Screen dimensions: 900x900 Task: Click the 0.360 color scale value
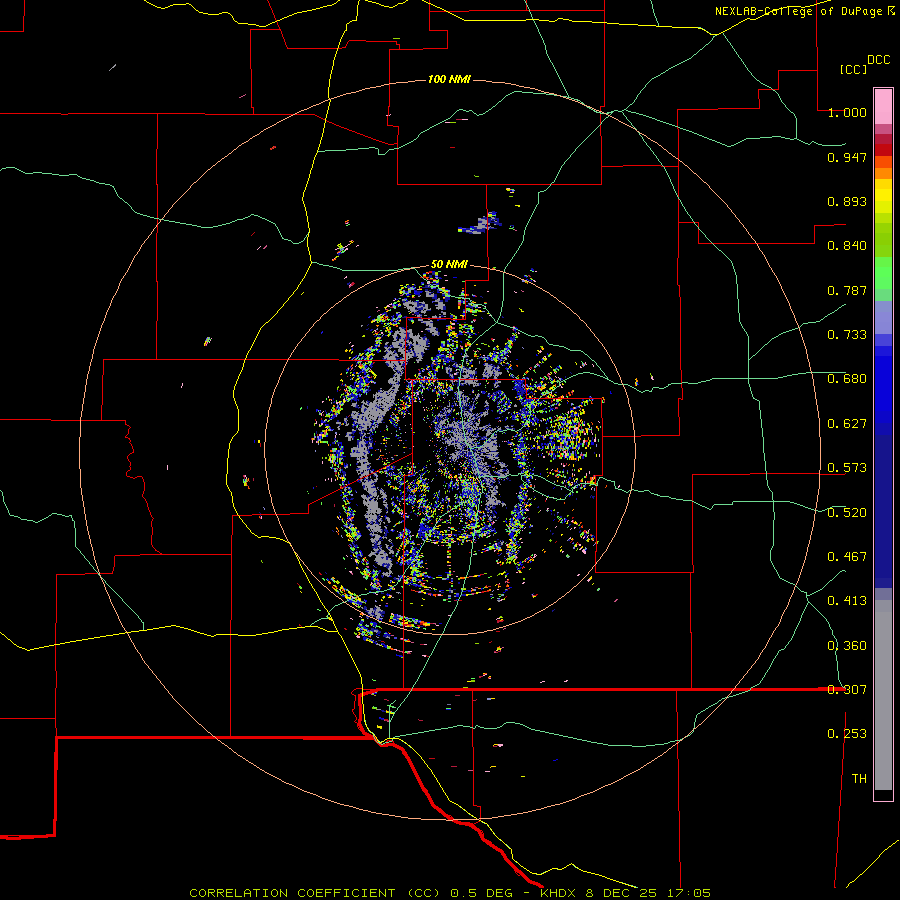(847, 646)
